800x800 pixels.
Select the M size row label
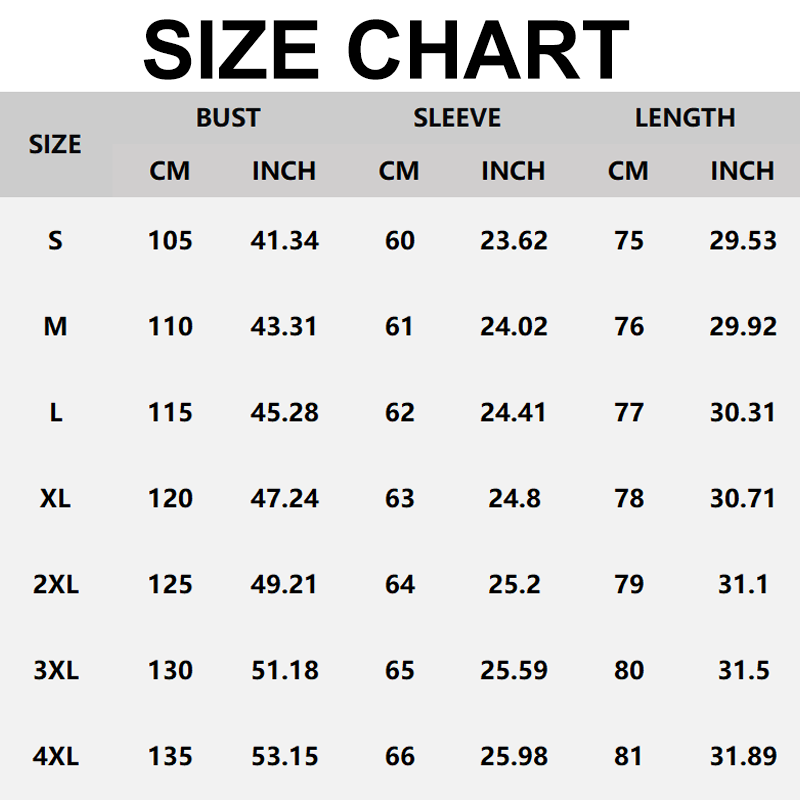coord(55,327)
